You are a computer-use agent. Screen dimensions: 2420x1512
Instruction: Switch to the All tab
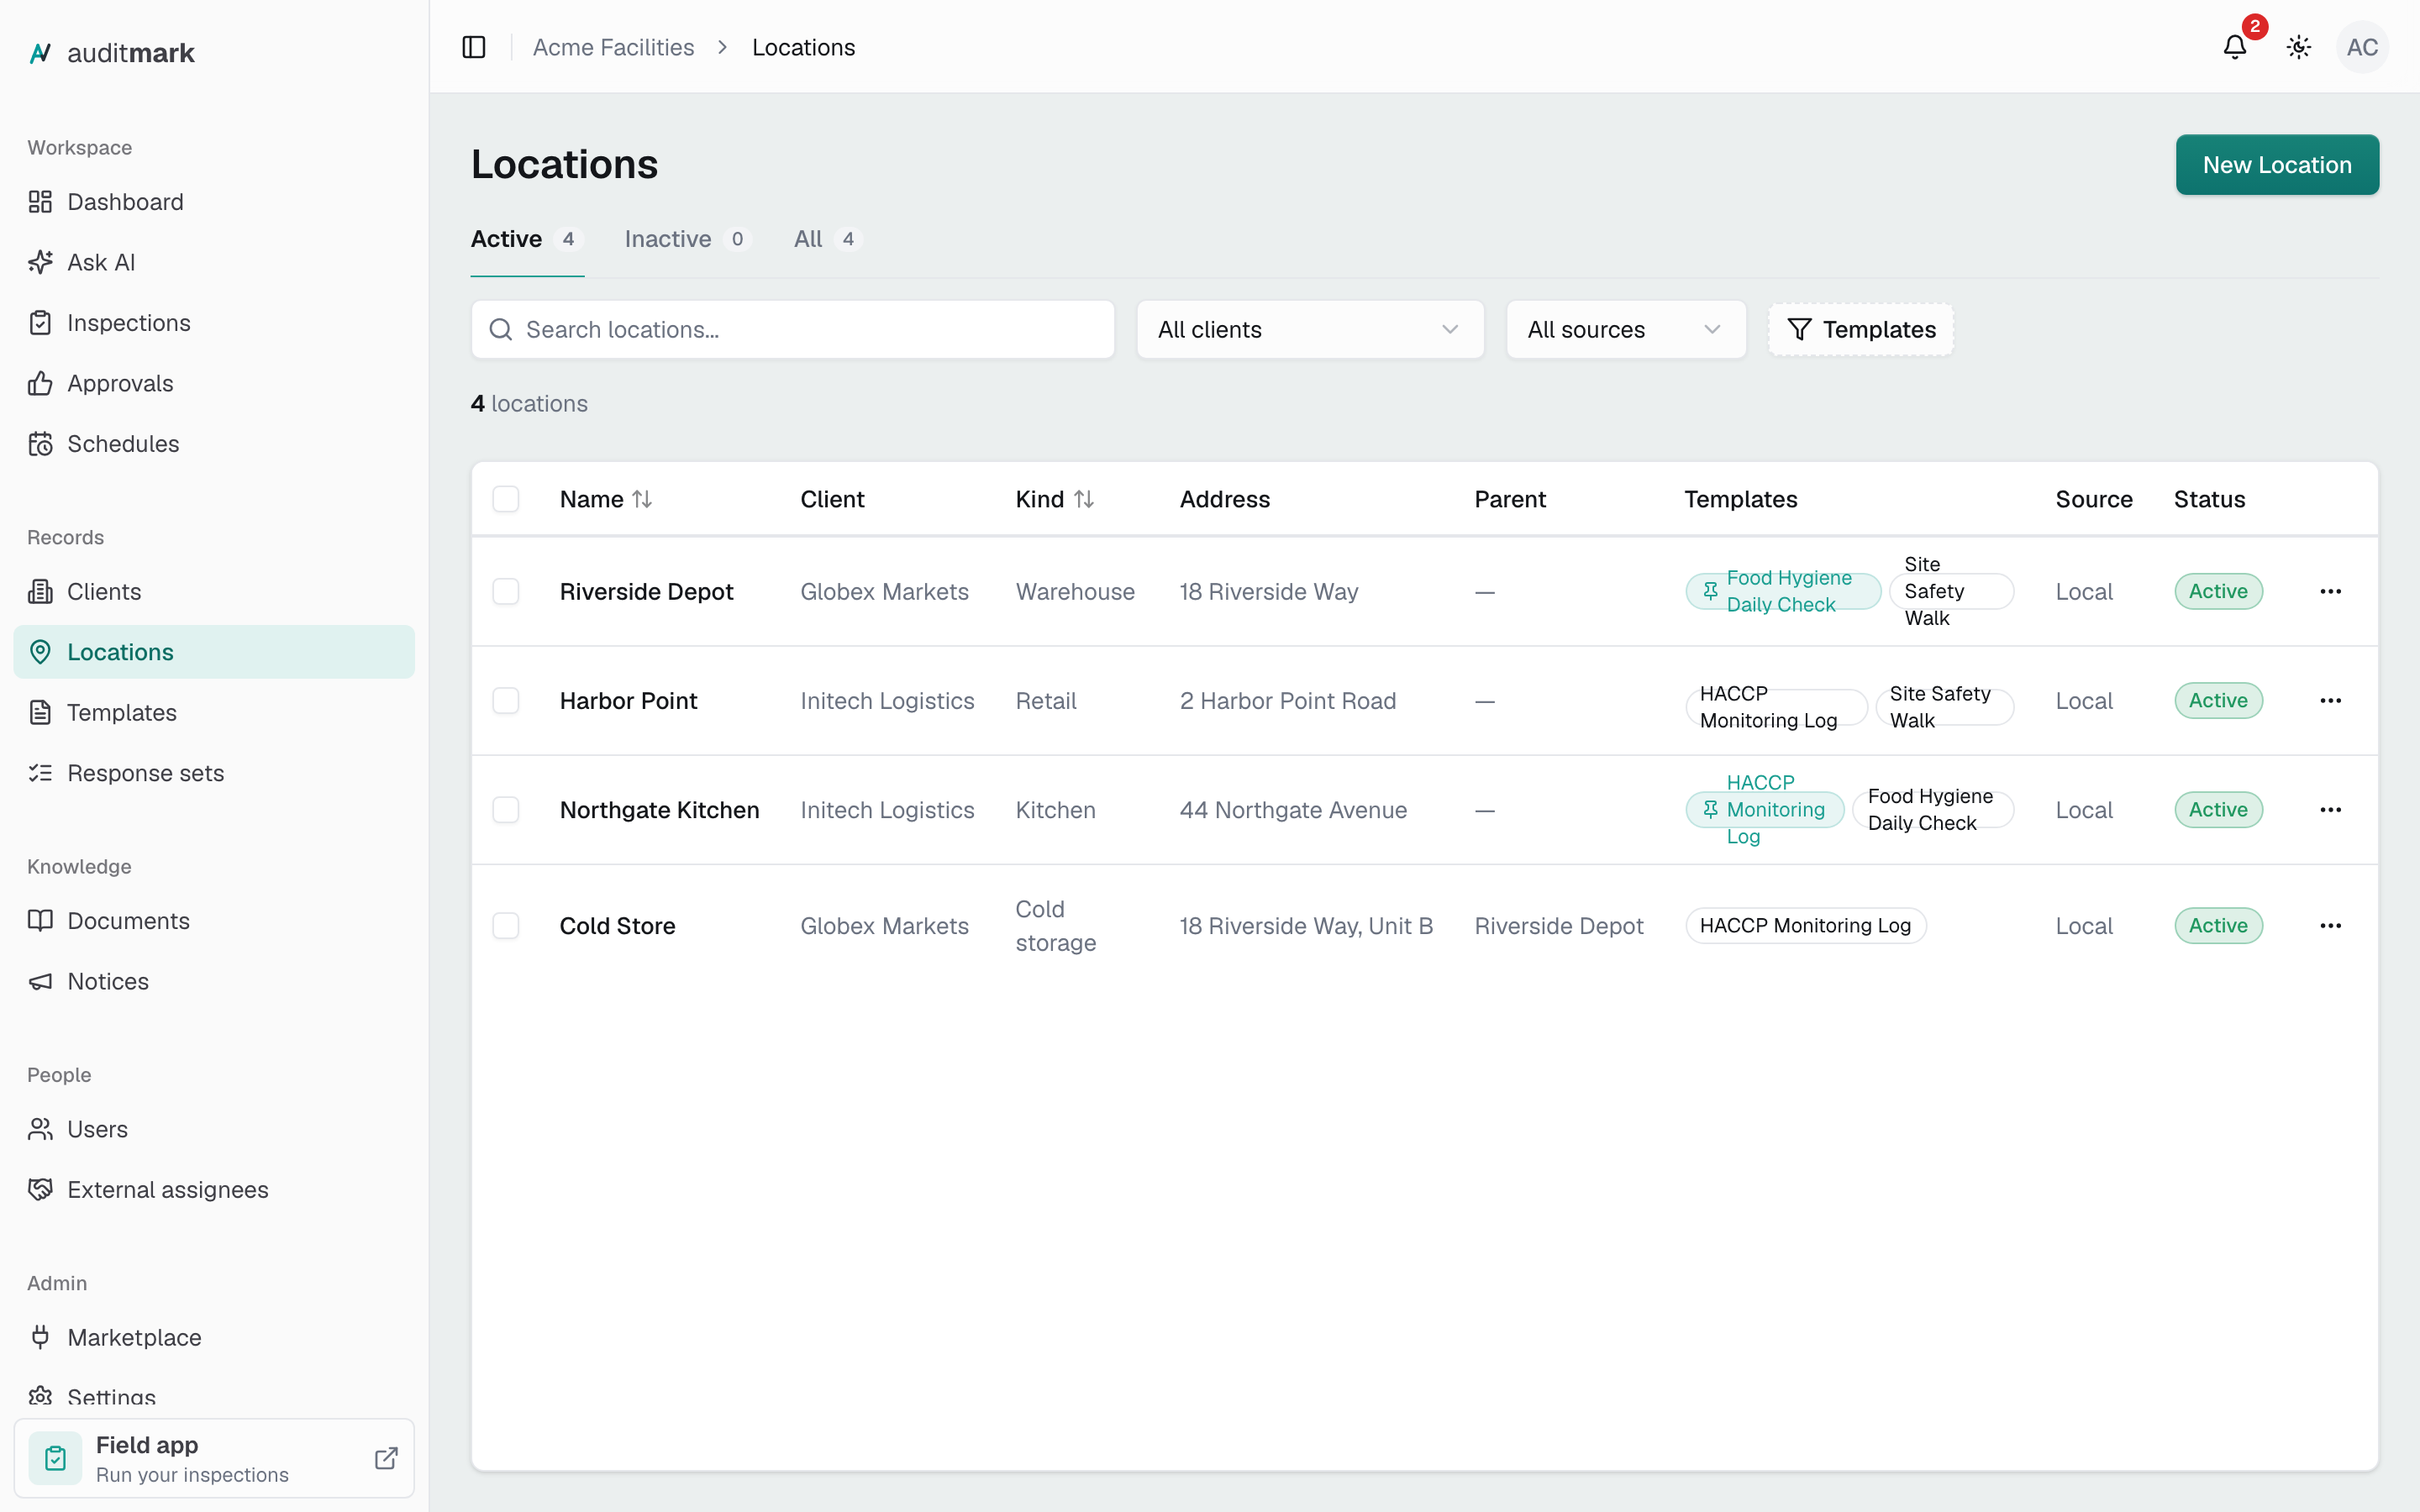[x=828, y=239]
